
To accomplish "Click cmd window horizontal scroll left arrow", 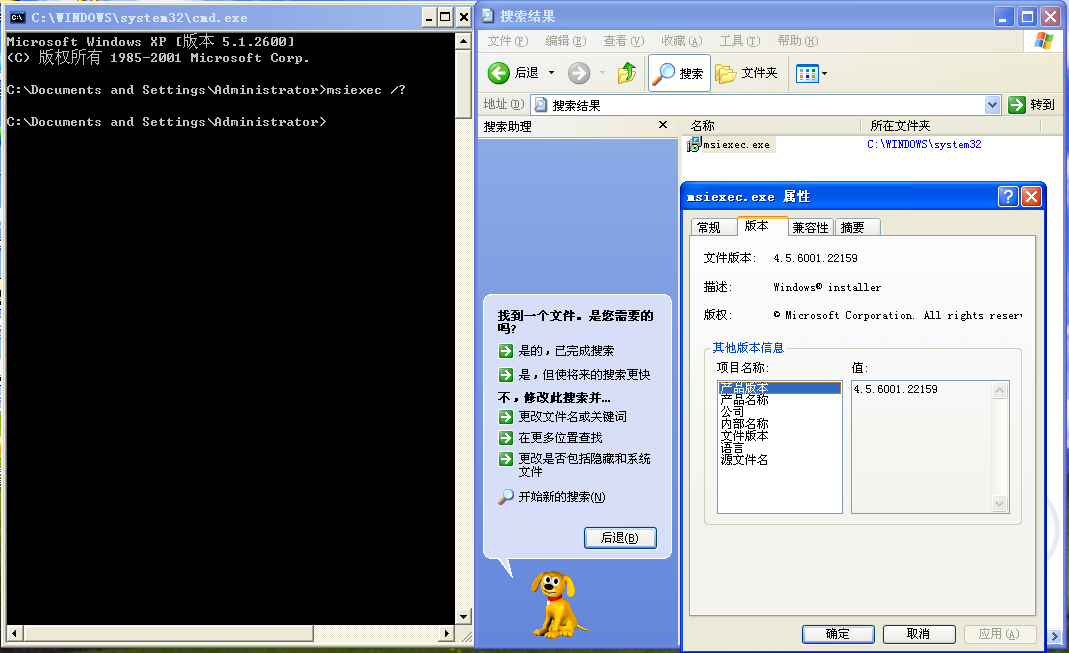I will click(14, 634).
